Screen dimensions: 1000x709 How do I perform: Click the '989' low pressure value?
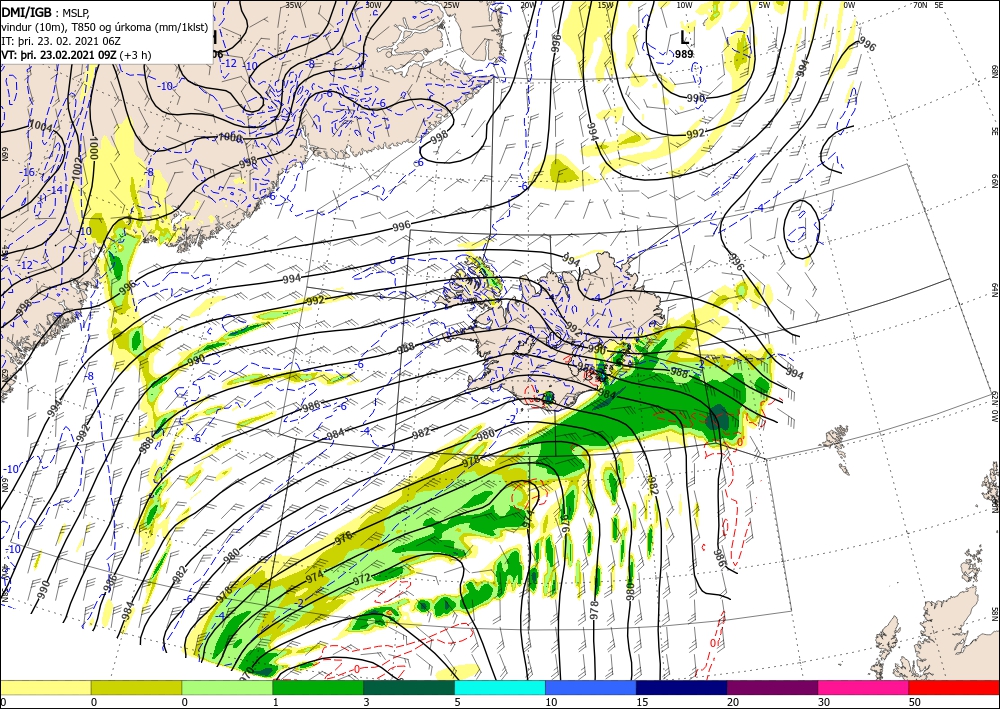(684, 54)
